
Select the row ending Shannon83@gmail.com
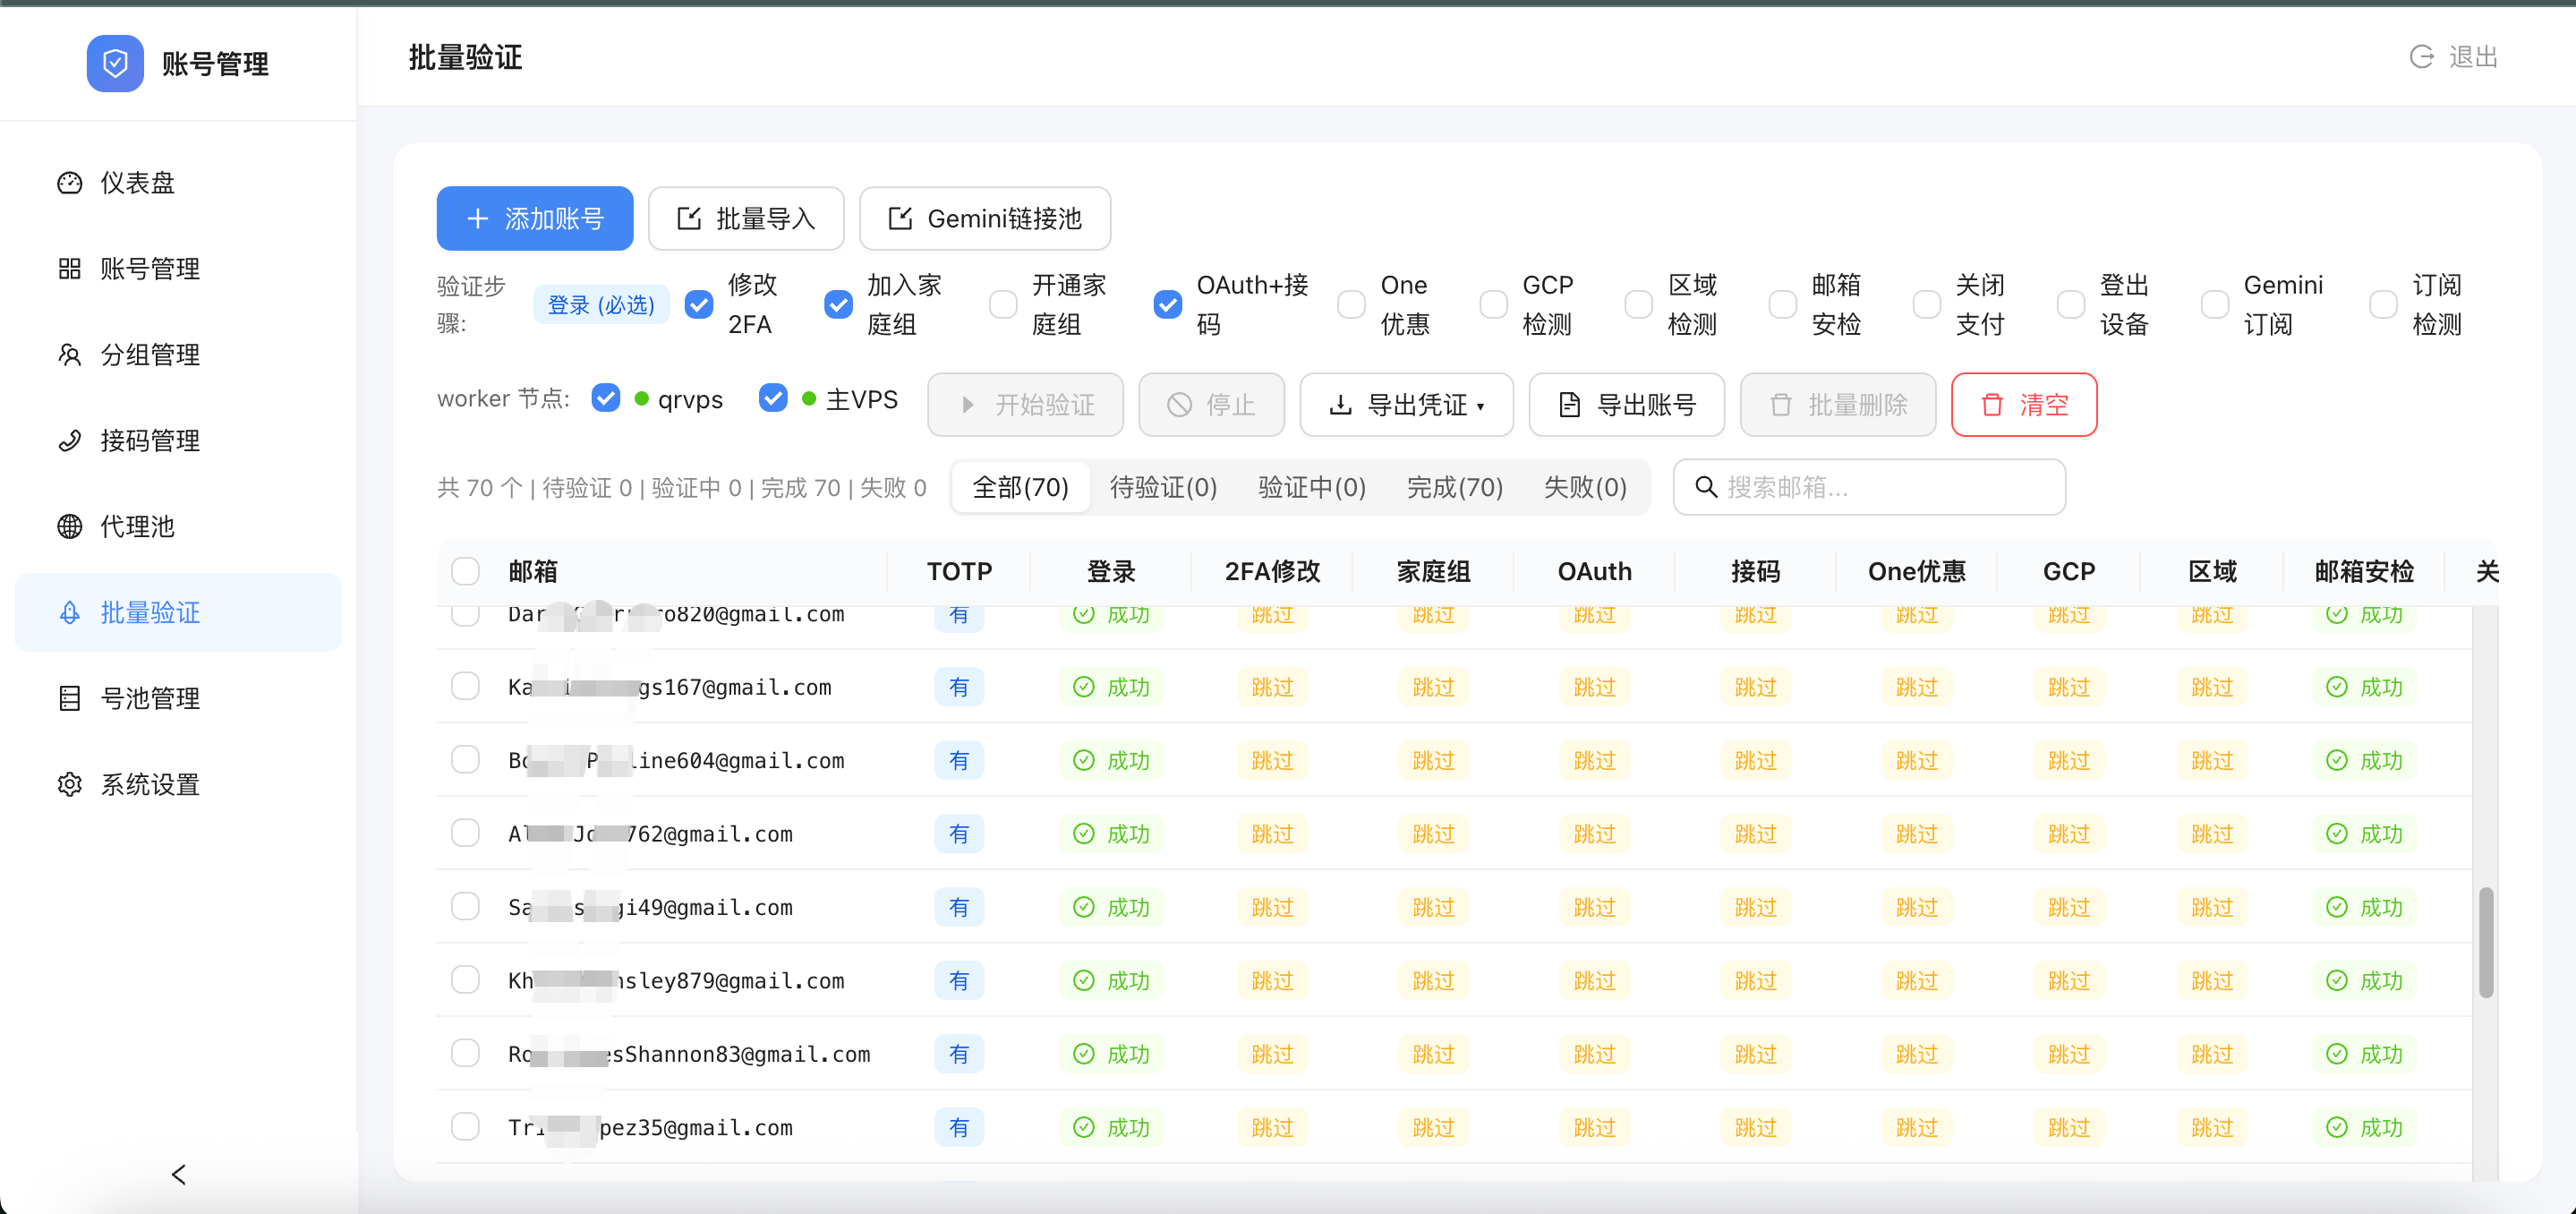coord(465,1053)
